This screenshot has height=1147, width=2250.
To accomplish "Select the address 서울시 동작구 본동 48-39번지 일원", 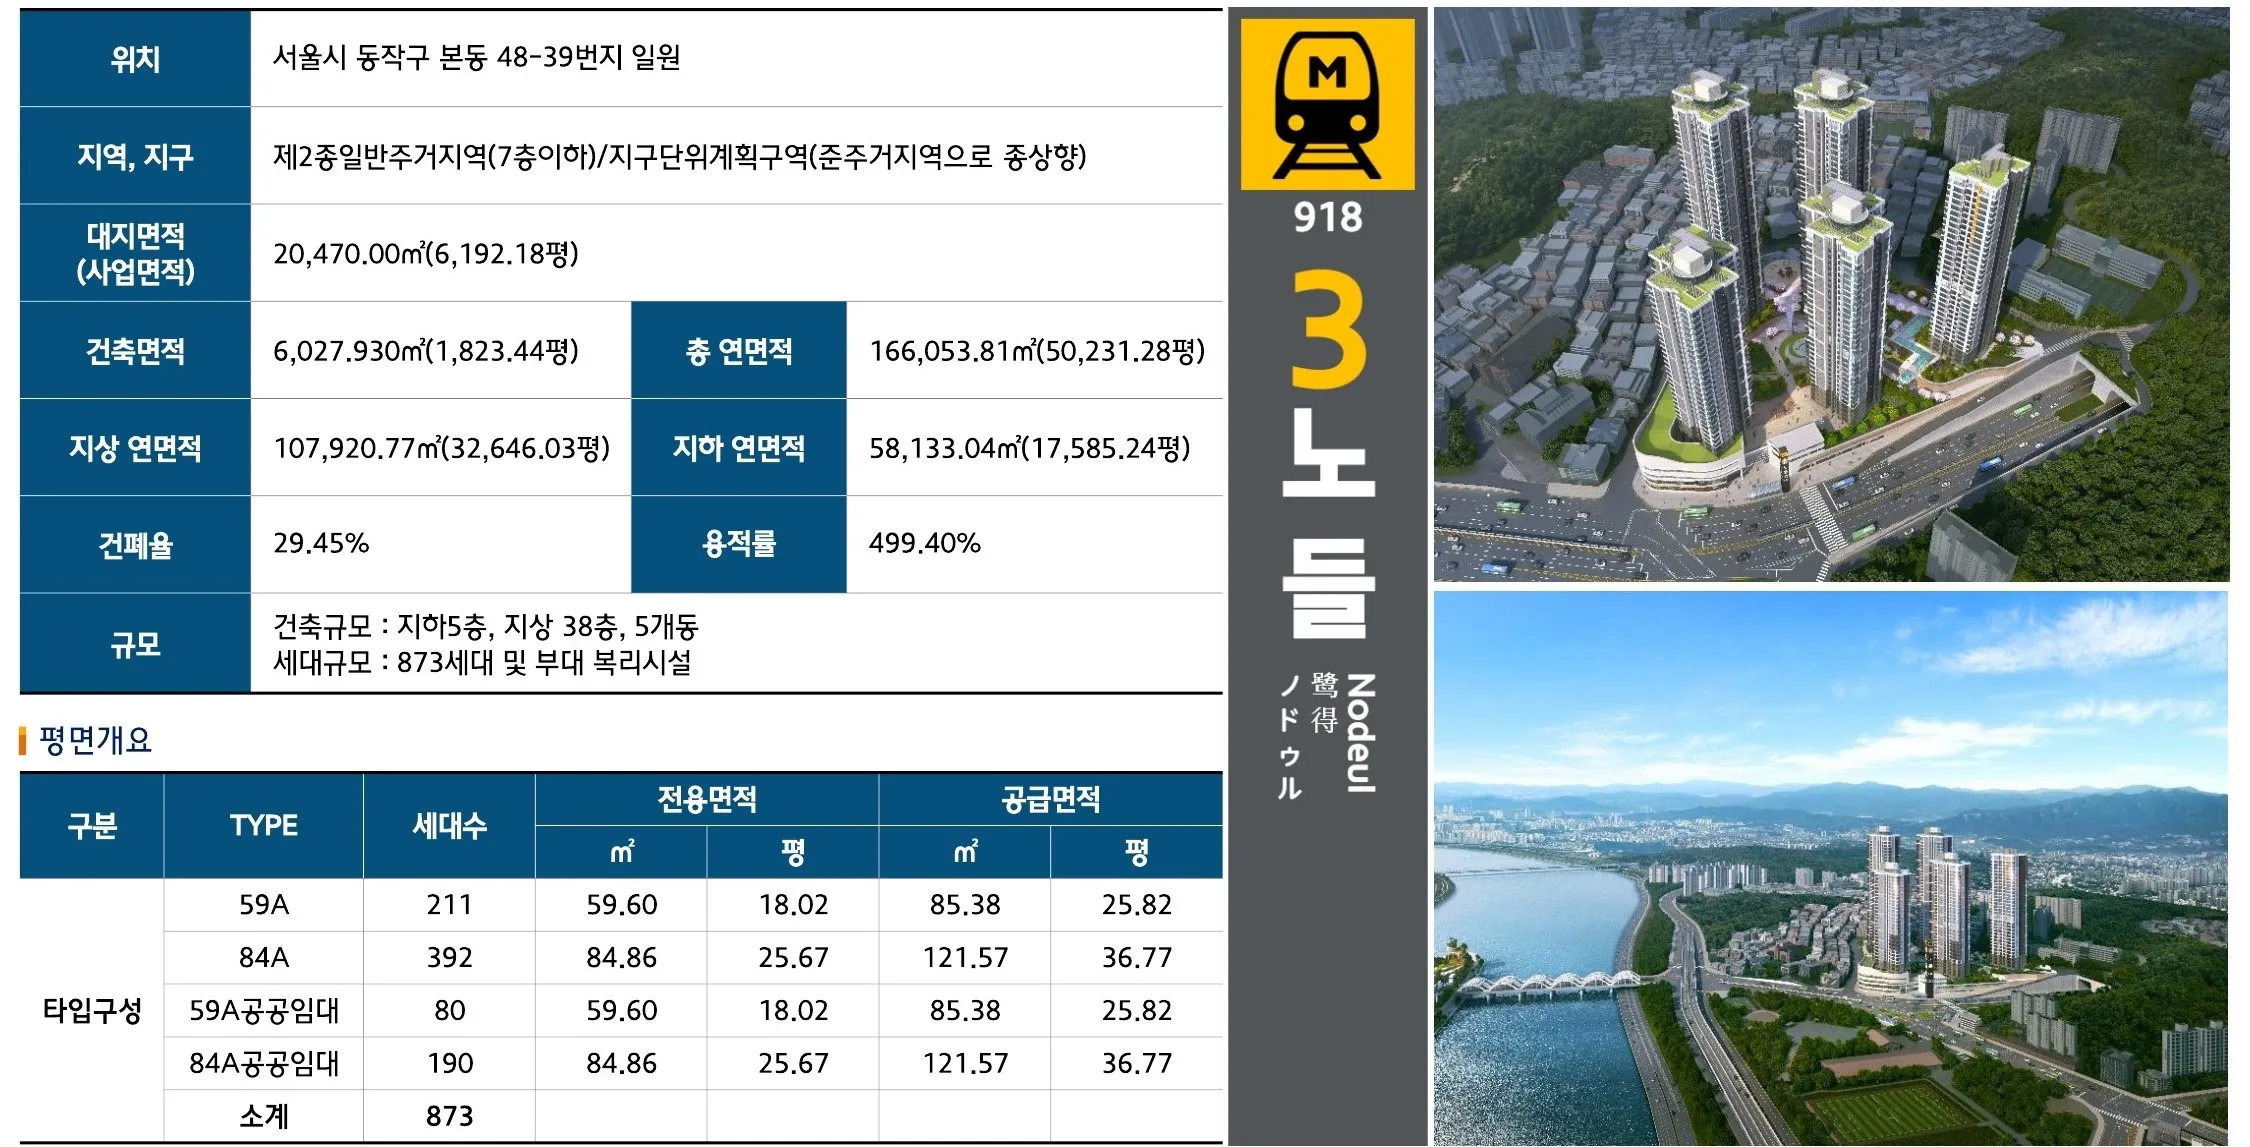I will (x=476, y=57).
